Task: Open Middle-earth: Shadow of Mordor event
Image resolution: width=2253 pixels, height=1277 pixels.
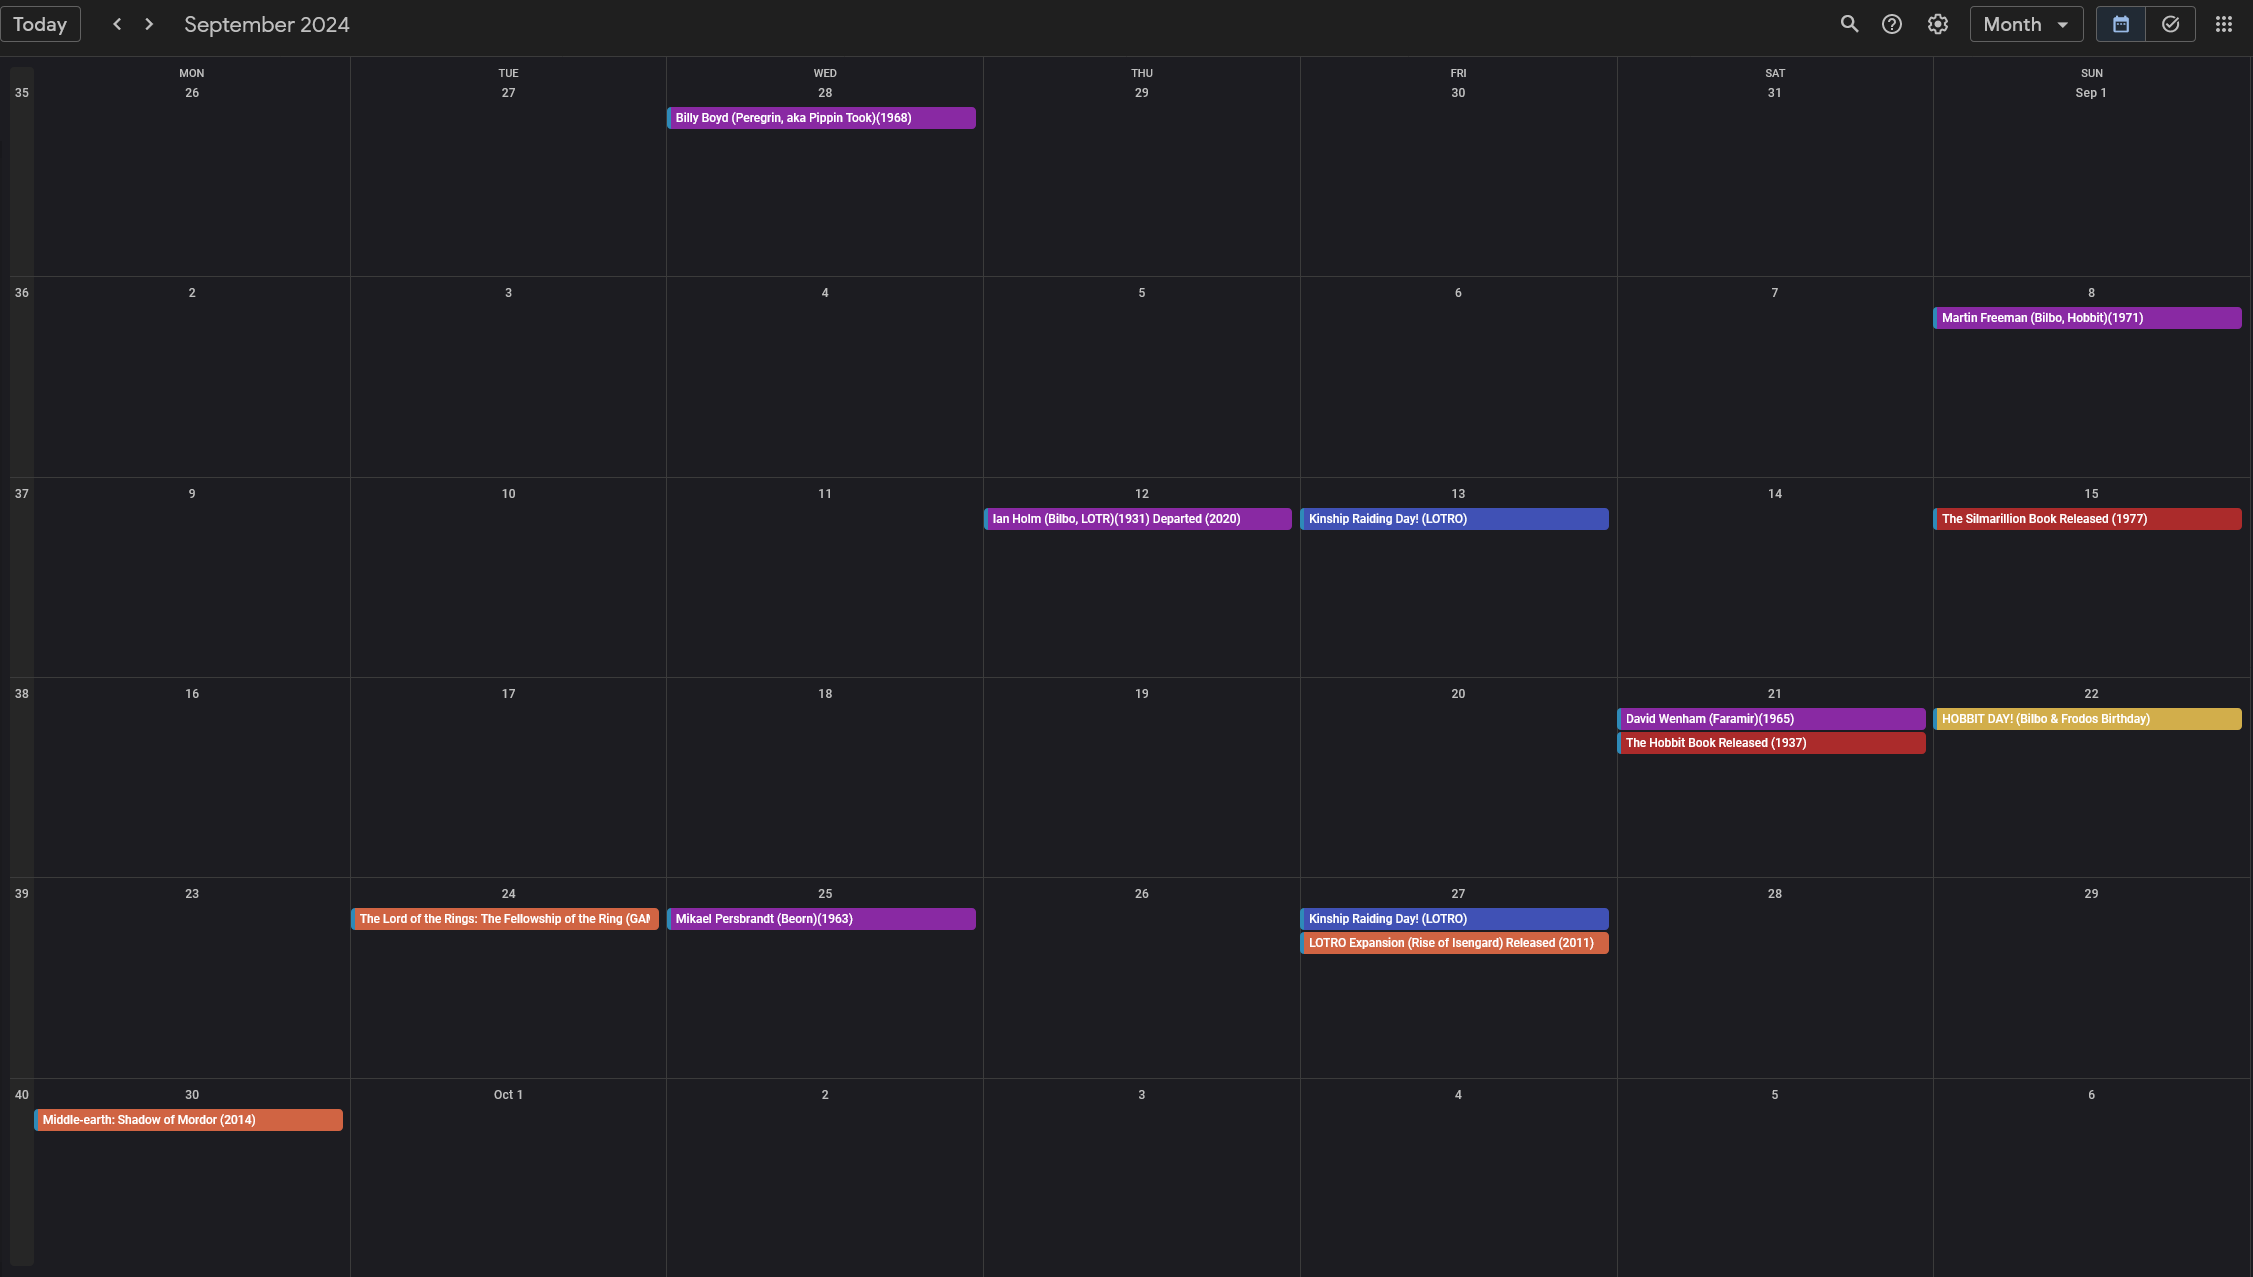Action: pos(188,1120)
